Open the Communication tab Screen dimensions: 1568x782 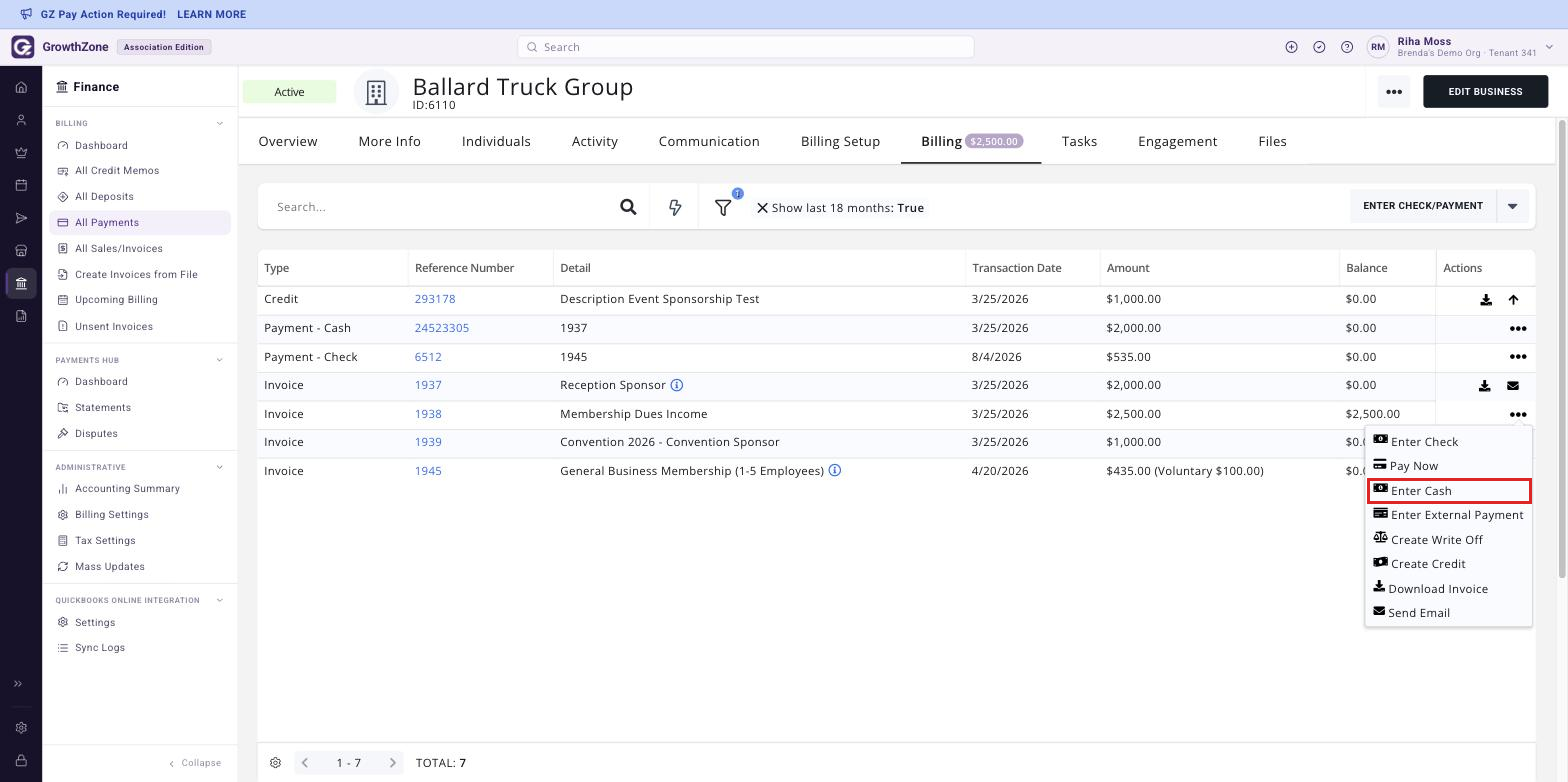point(709,142)
